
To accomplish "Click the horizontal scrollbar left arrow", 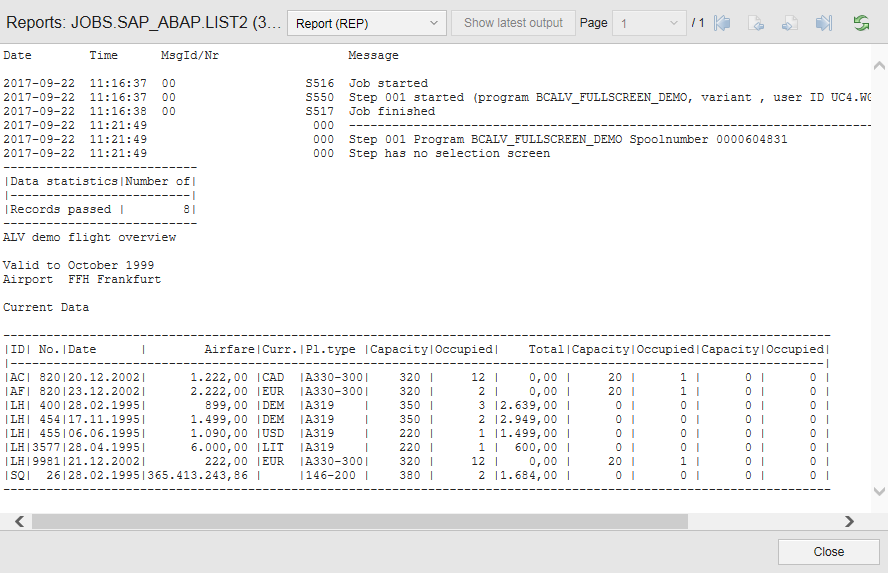I will click(18, 522).
